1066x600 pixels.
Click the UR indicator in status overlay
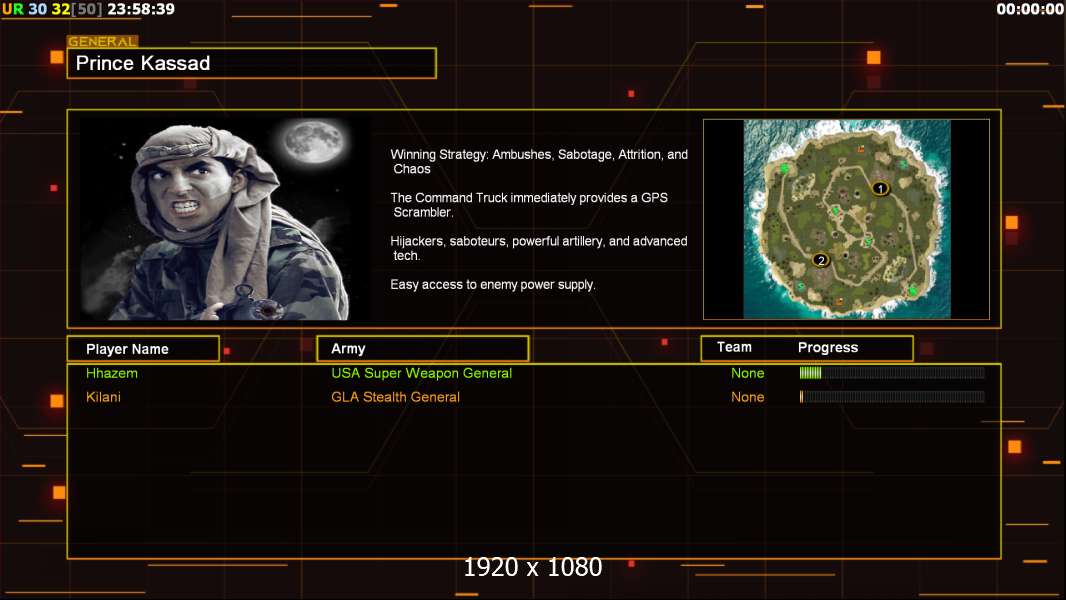coord(12,9)
